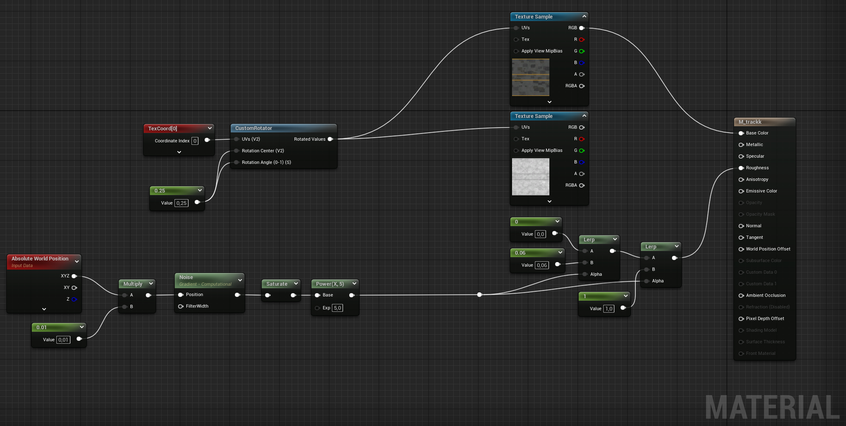The height and width of the screenshot is (426, 846).
Task: Click the Normal input pin on M_trackk
Action: click(741, 226)
